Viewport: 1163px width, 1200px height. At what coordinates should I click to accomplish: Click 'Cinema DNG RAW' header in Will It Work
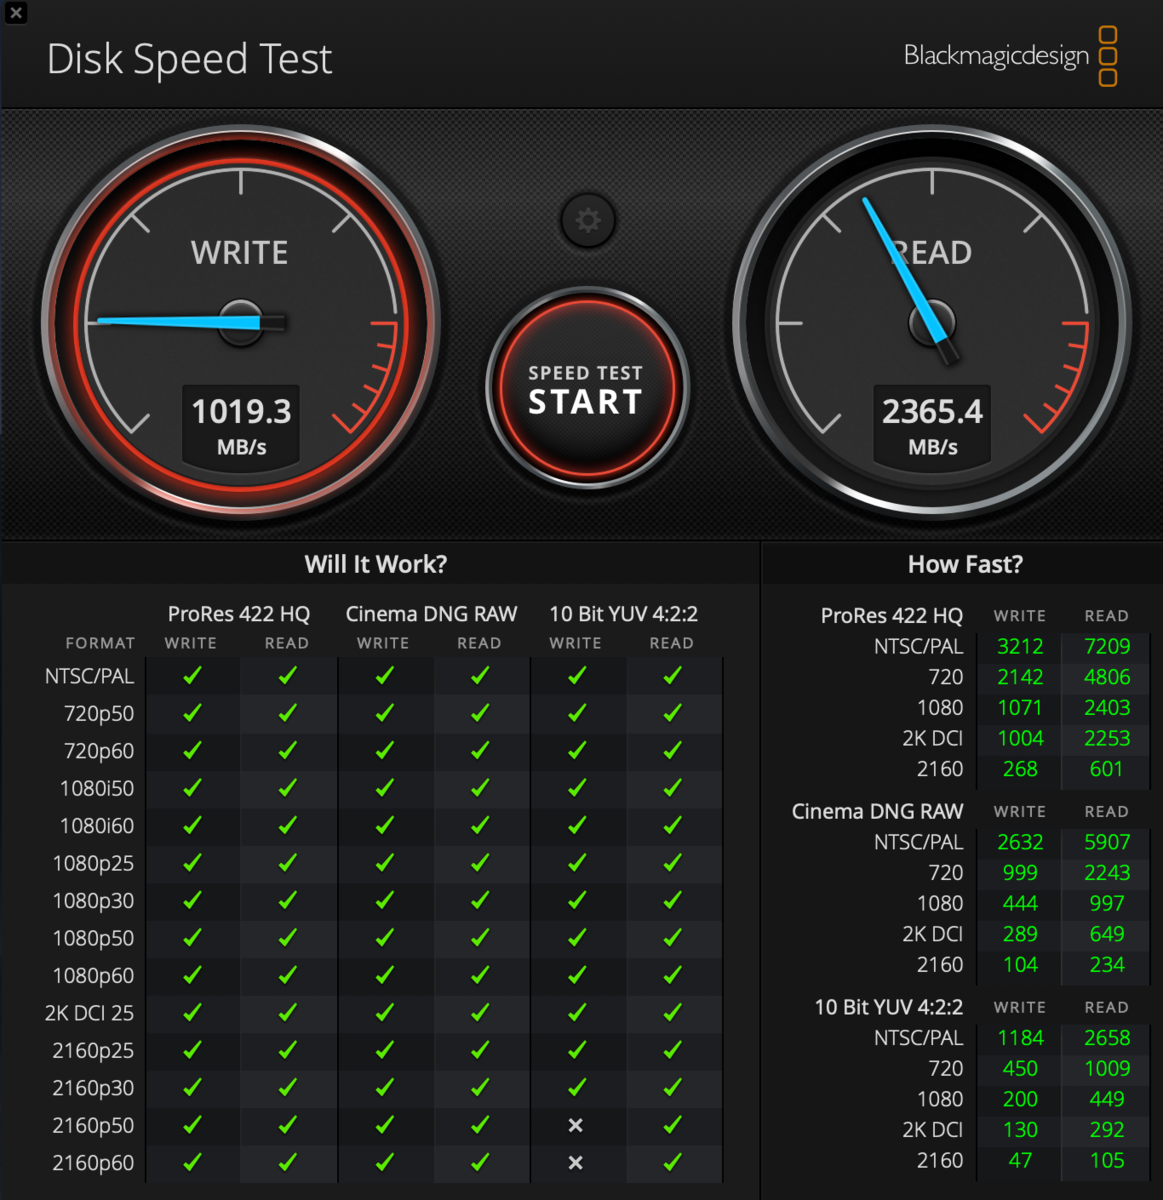click(431, 614)
